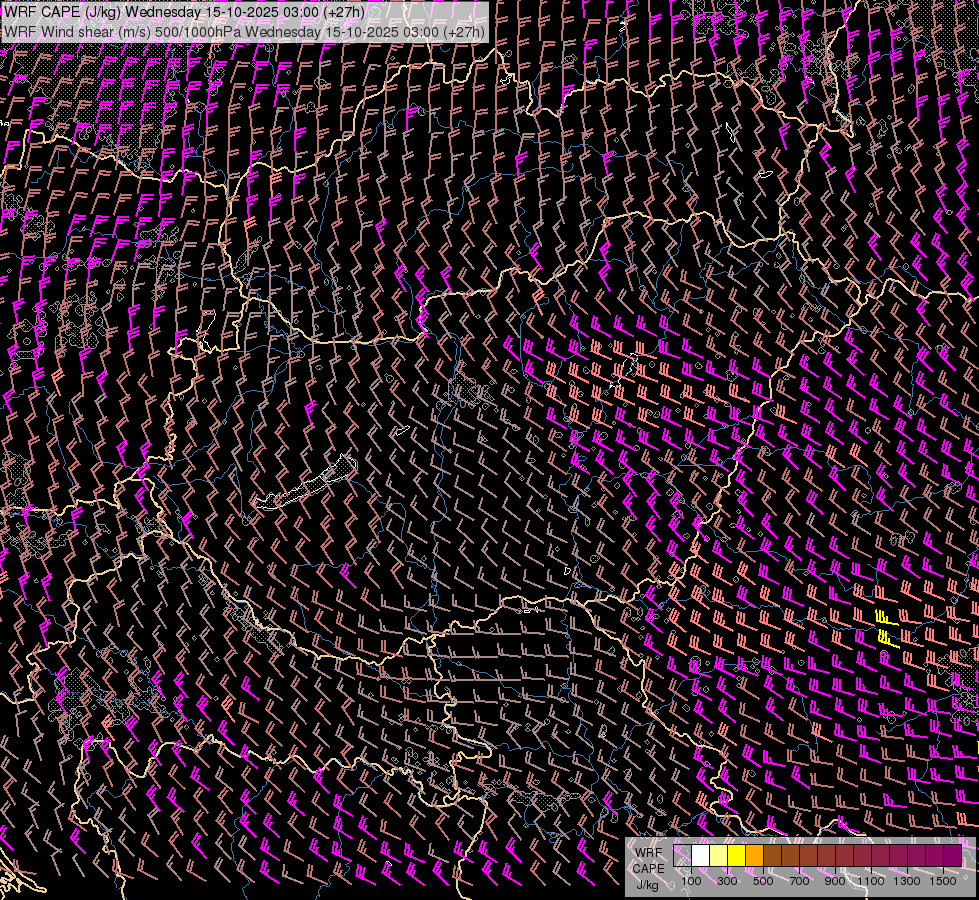Click the white CAPE legend swatch
This screenshot has width=979, height=900.
click(x=700, y=856)
